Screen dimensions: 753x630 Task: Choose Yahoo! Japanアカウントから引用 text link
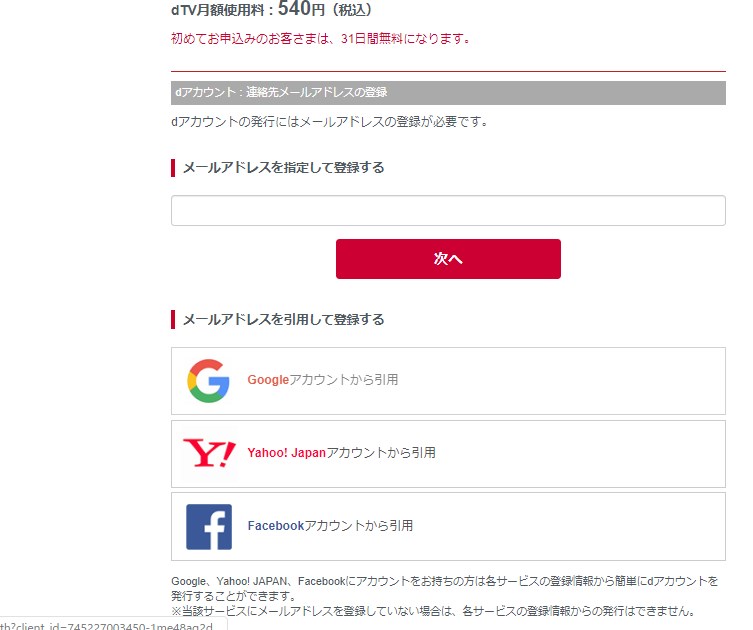(x=341, y=453)
